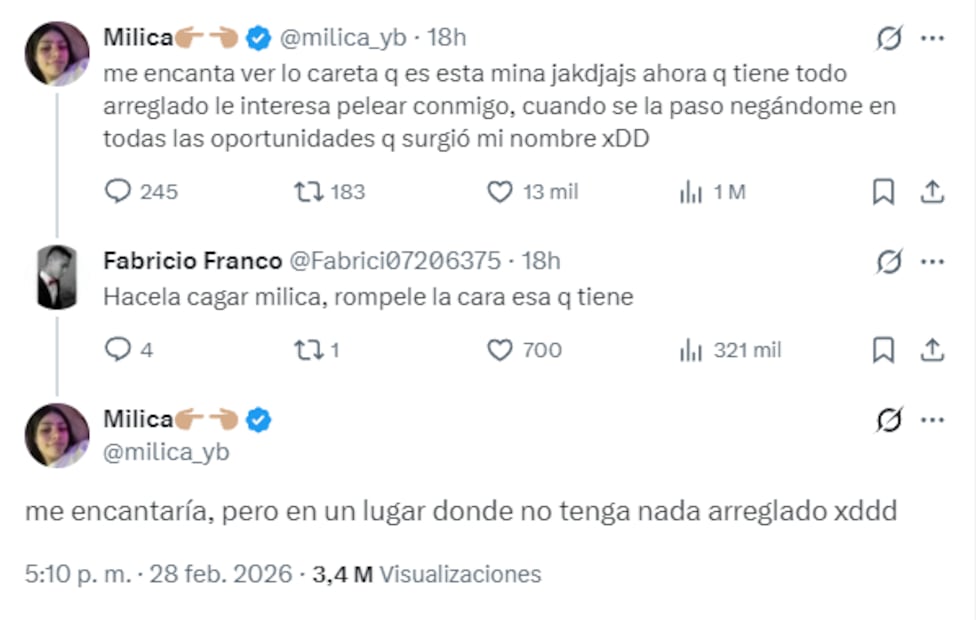Open the share icon on Milica's first tweet
This screenshot has height=620, width=976.
pos(932,191)
